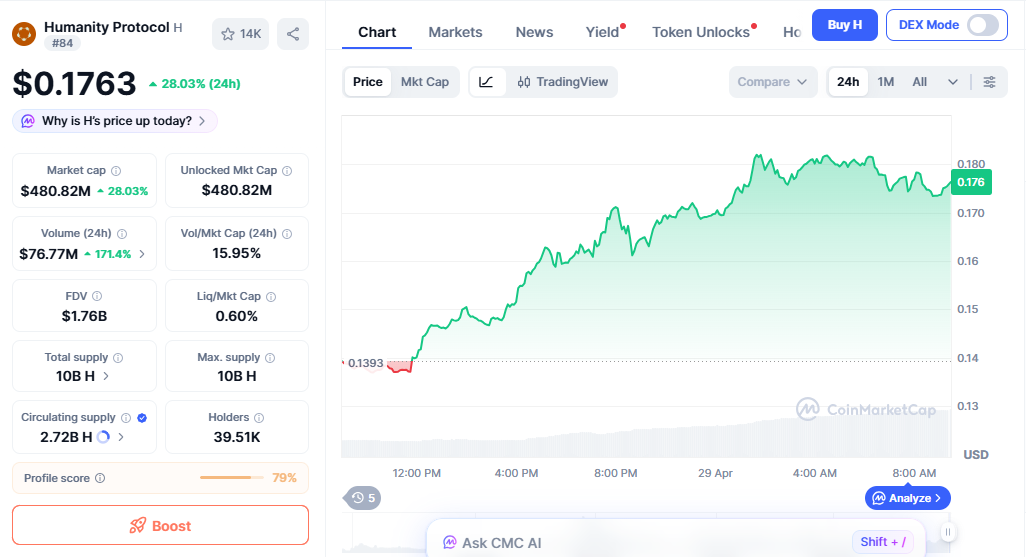The width and height of the screenshot is (1026, 557).
Task: Click the Market cap info icon
Action: coord(116,171)
